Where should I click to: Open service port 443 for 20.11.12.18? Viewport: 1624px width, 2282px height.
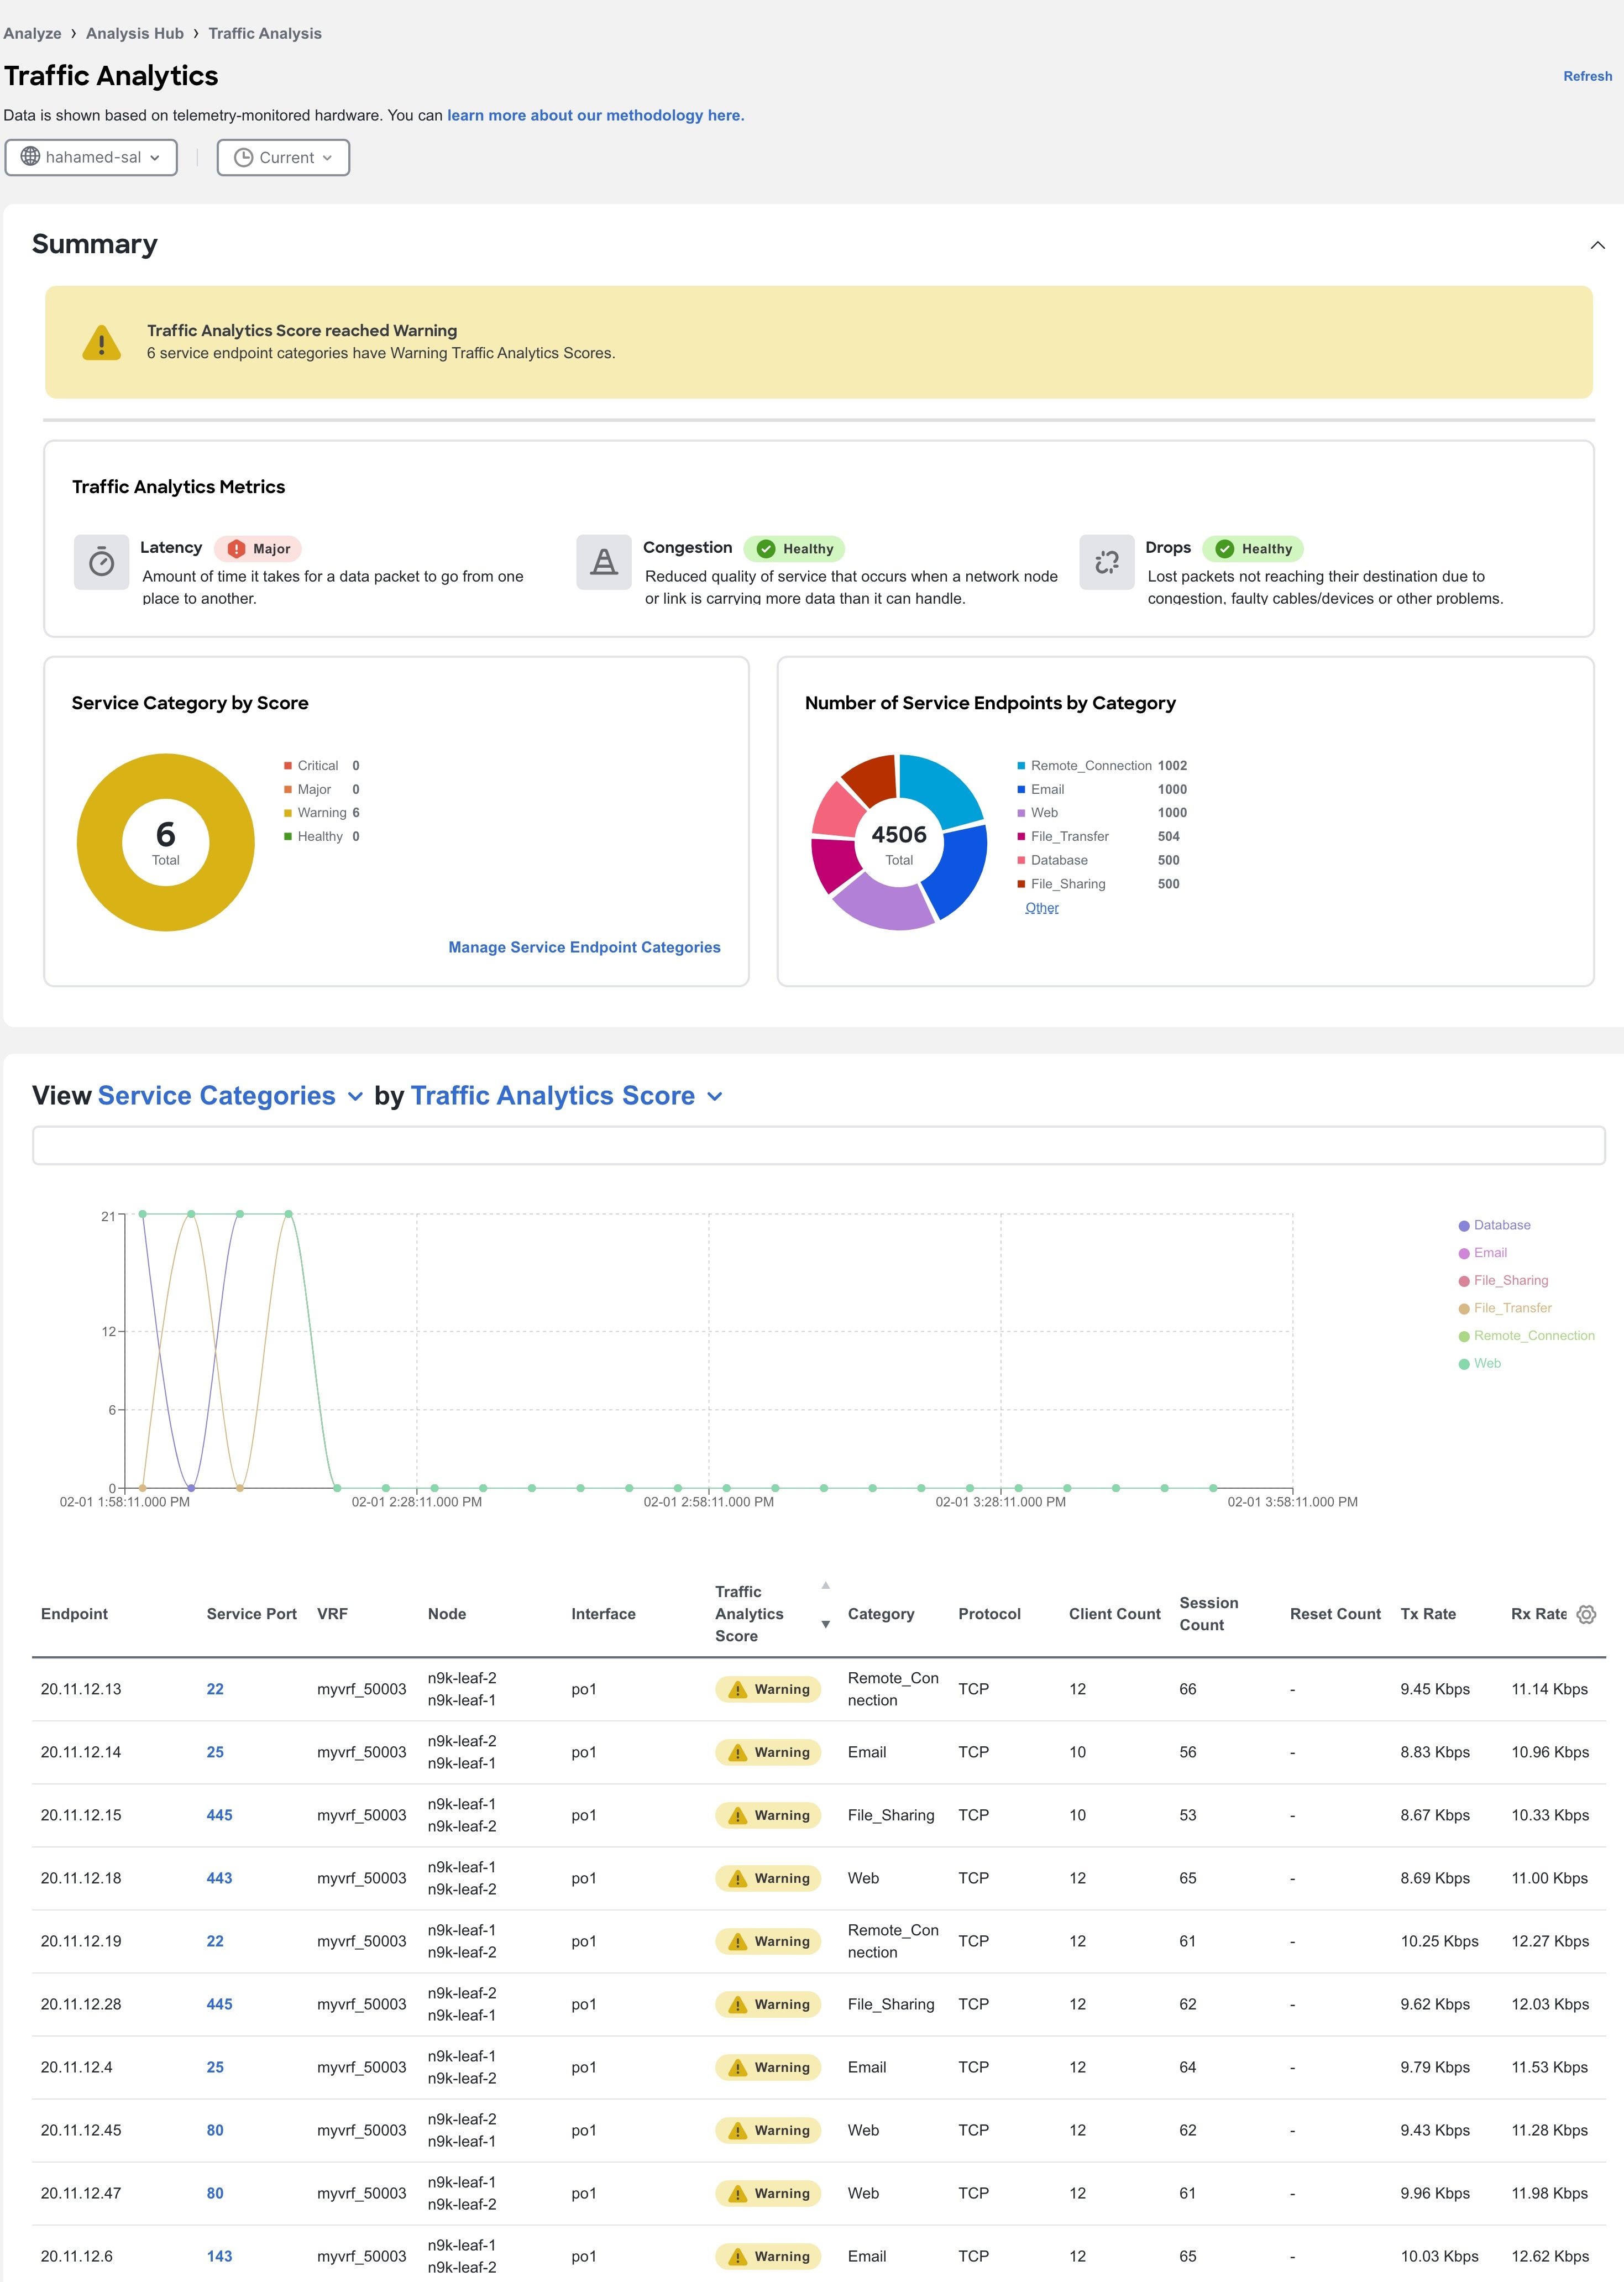[219, 1878]
